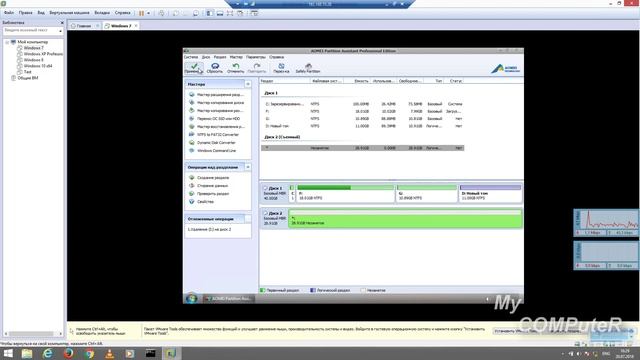Collapse the Мастера wizards panel
Image resolution: width=640 pixels, height=360 pixels.
[248, 84]
